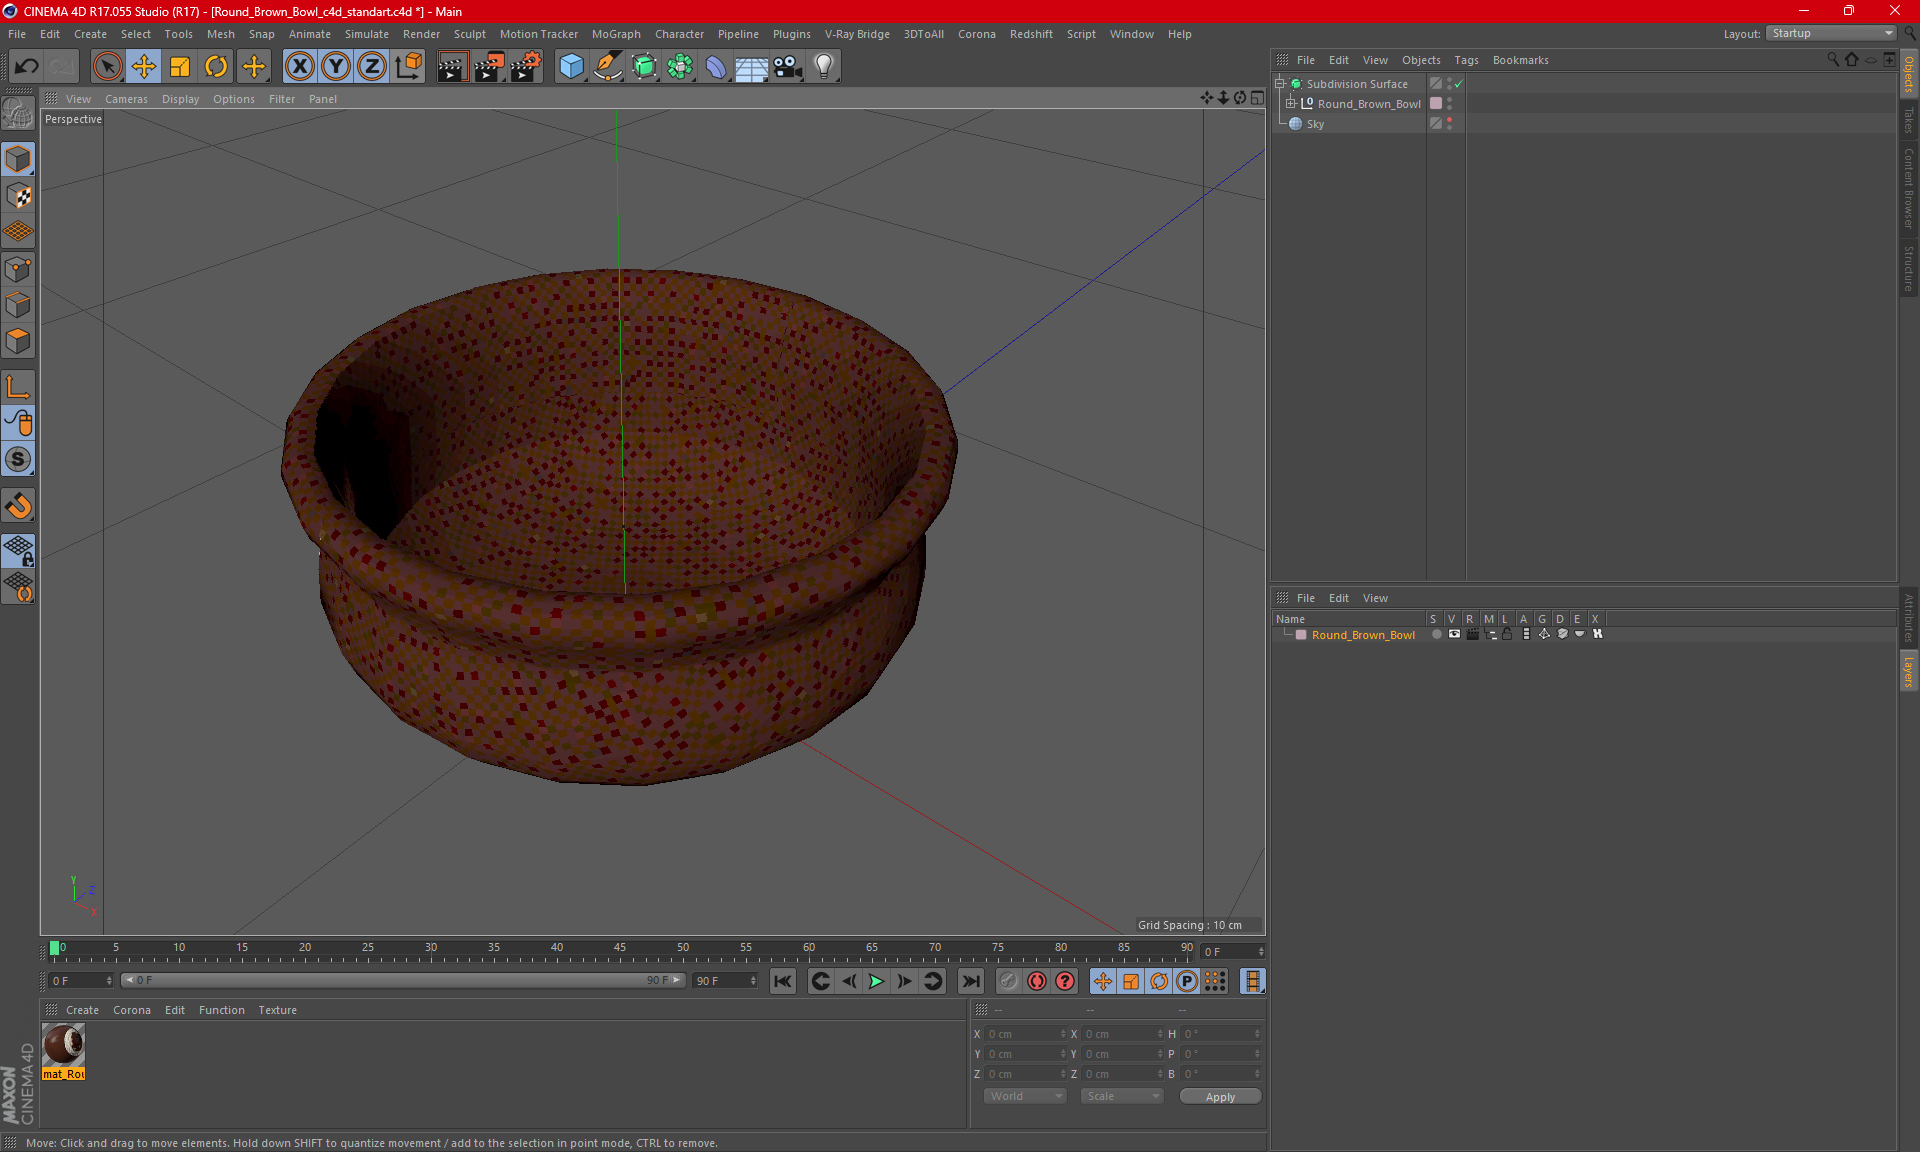The image size is (1920, 1152).
Task: Toggle Enable Snap S icon
Action: 19,459
